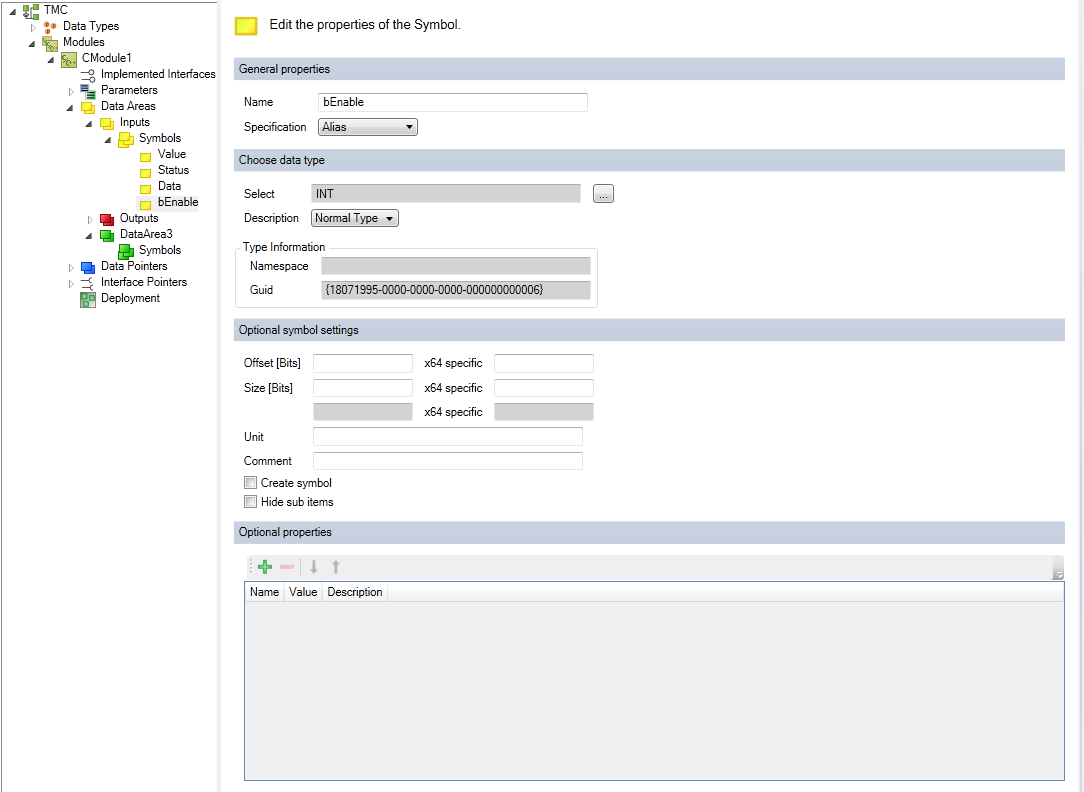Select the Data symbol in tree
The width and height of the screenshot is (1084, 792).
(169, 186)
